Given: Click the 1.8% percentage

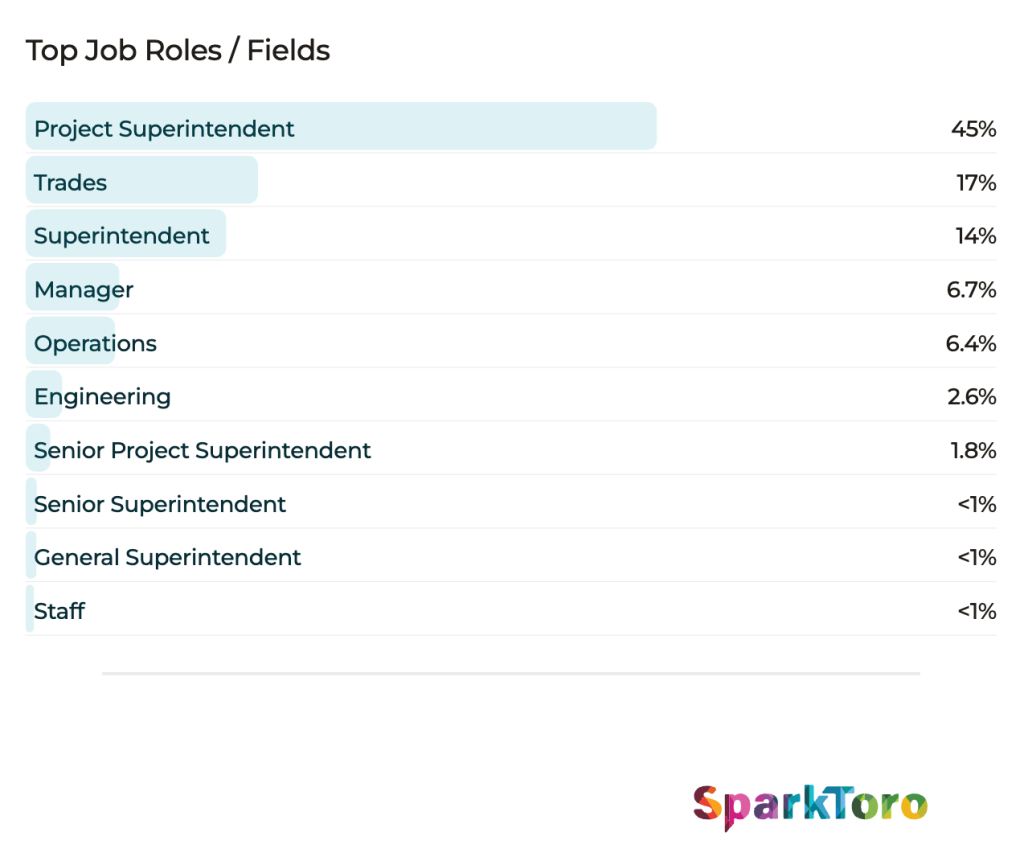Looking at the screenshot, I should pyautogui.click(x=973, y=450).
